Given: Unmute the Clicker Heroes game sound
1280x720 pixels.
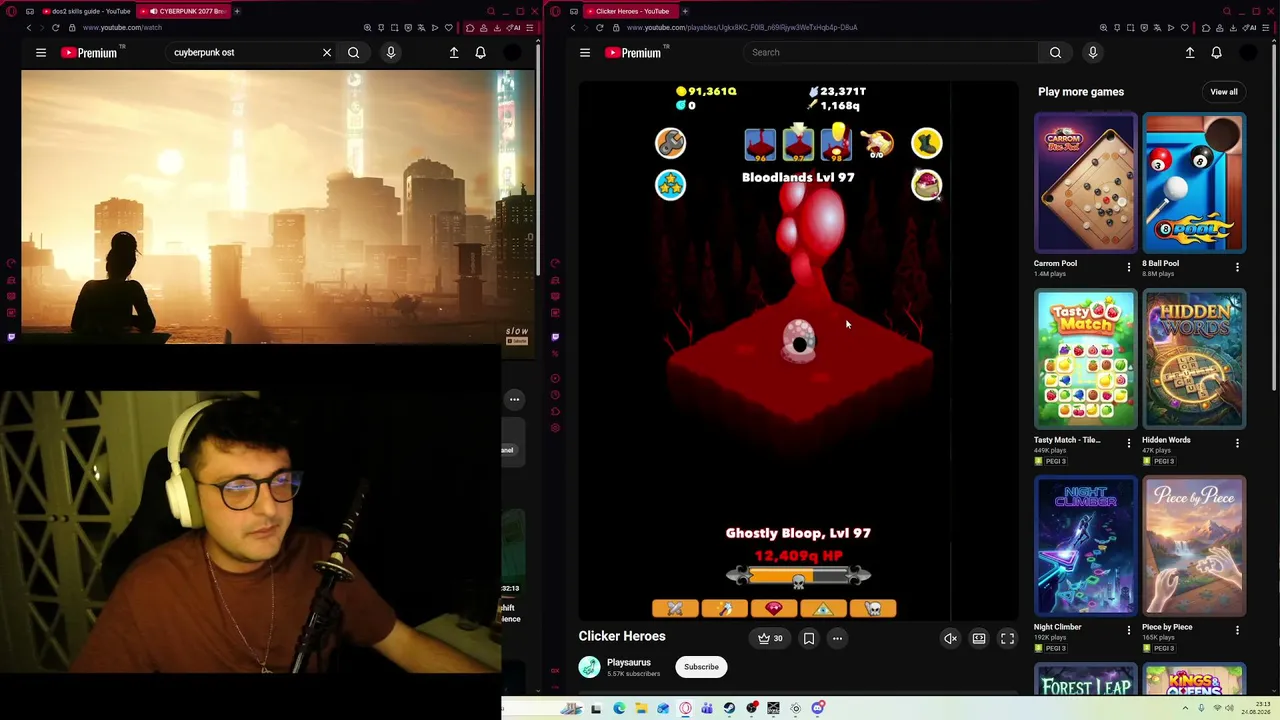Looking at the screenshot, I should coord(950,638).
